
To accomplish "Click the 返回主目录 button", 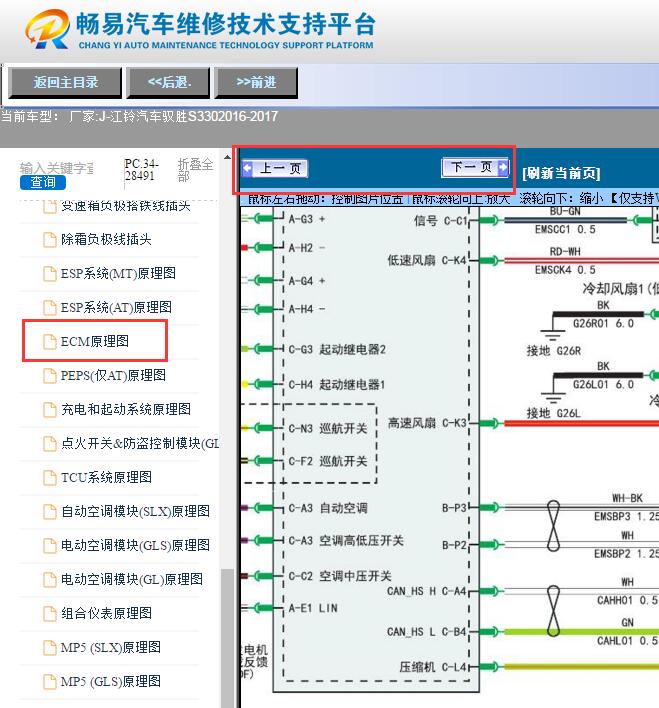I will click(x=65, y=83).
